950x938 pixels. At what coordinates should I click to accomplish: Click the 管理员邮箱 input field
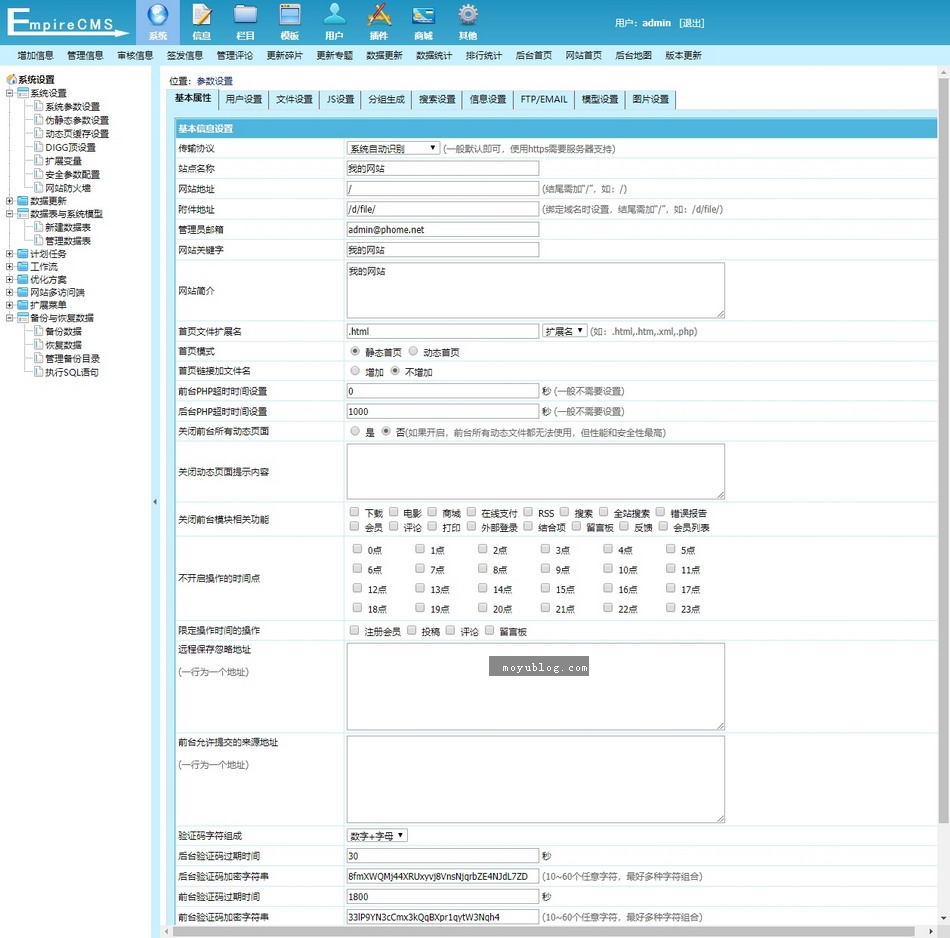[442, 229]
